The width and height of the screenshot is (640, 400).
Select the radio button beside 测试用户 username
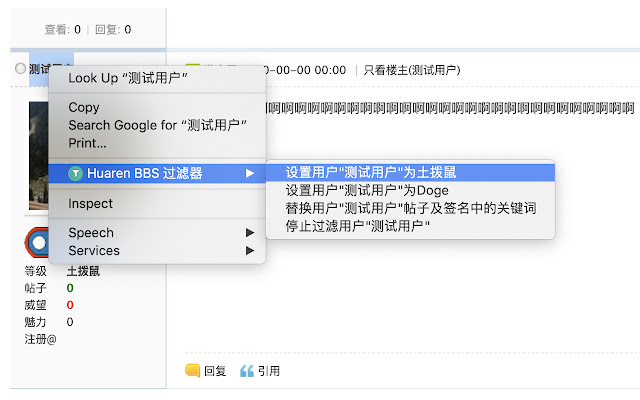[20, 68]
